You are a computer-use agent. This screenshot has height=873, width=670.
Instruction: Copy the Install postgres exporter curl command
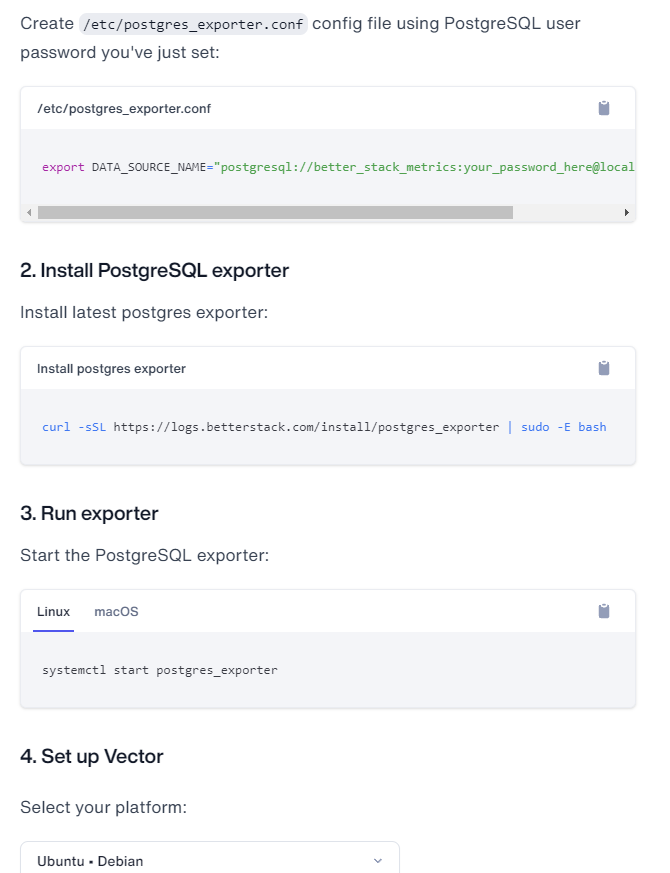tap(604, 368)
